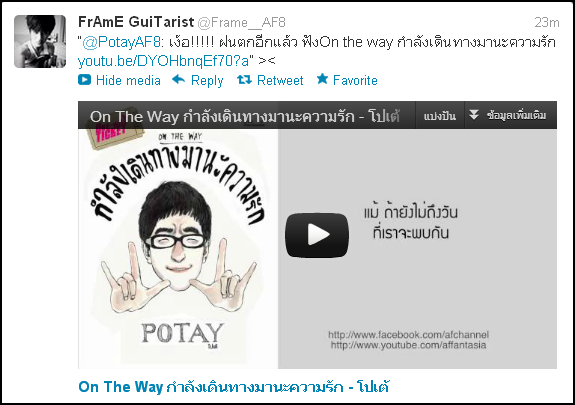Image resolution: width=575 pixels, height=405 pixels.
Task: Open the 23m timestamp link
Action: [x=546, y=22]
